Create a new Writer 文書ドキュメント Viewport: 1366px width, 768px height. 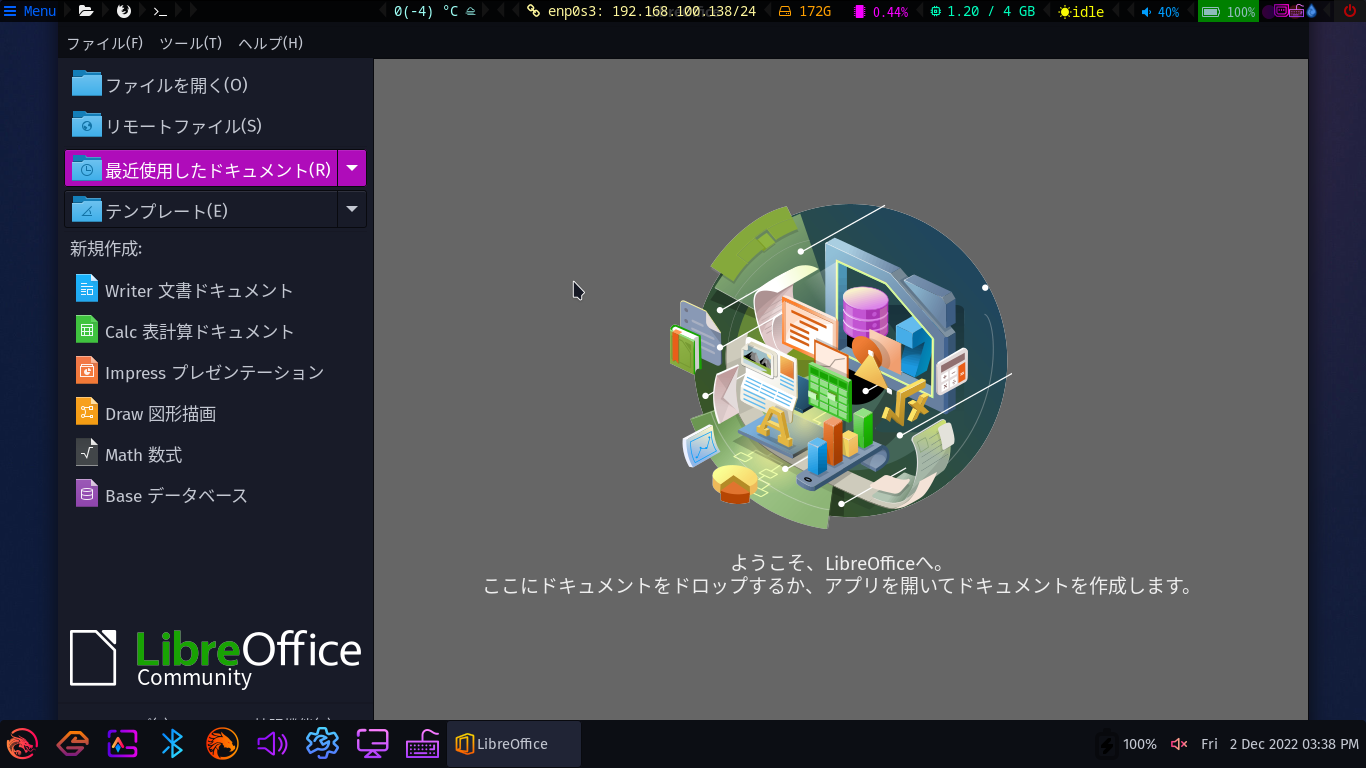[x=215, y=290]
